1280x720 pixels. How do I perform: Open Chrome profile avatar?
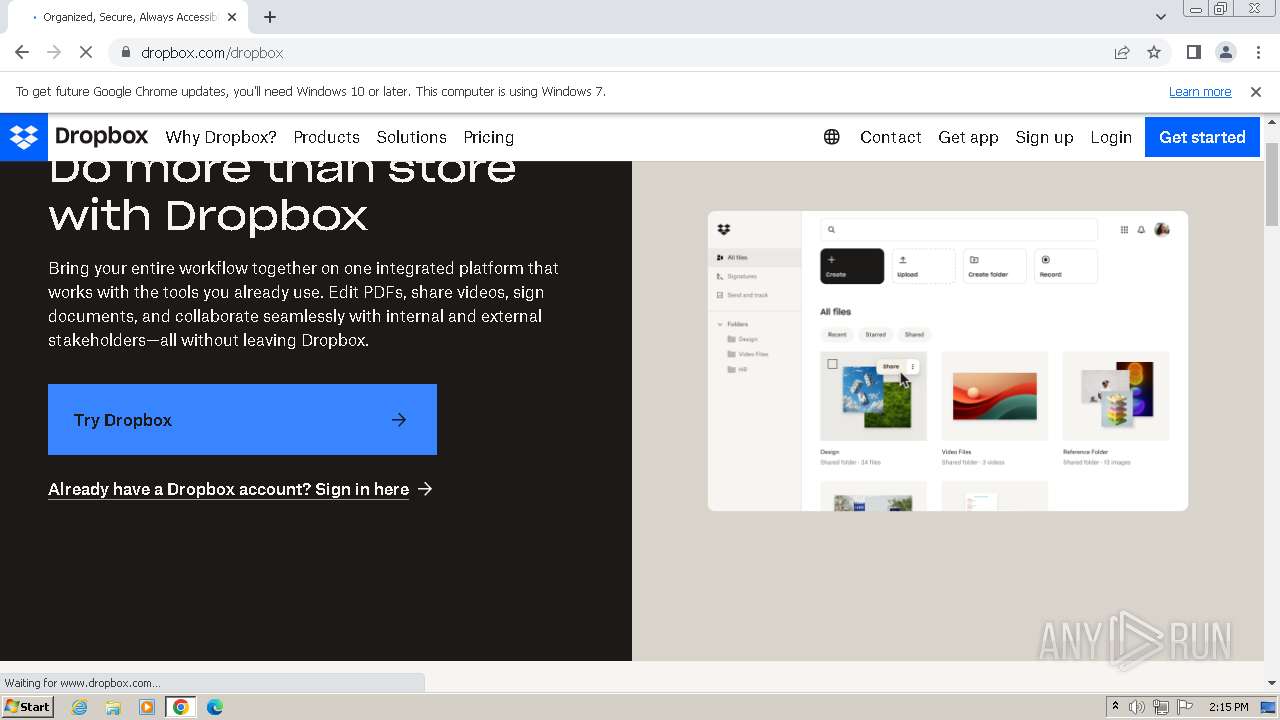1225,52
